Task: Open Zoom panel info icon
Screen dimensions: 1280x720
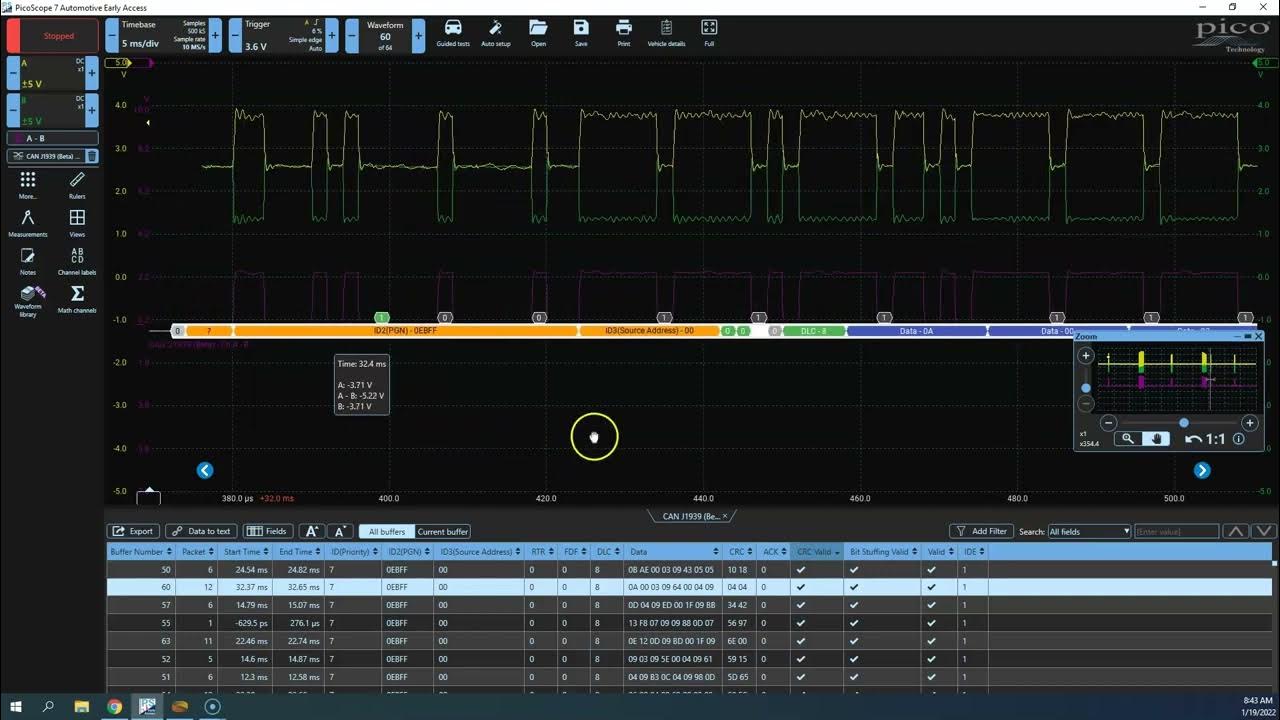Action: coord(1238,438)
